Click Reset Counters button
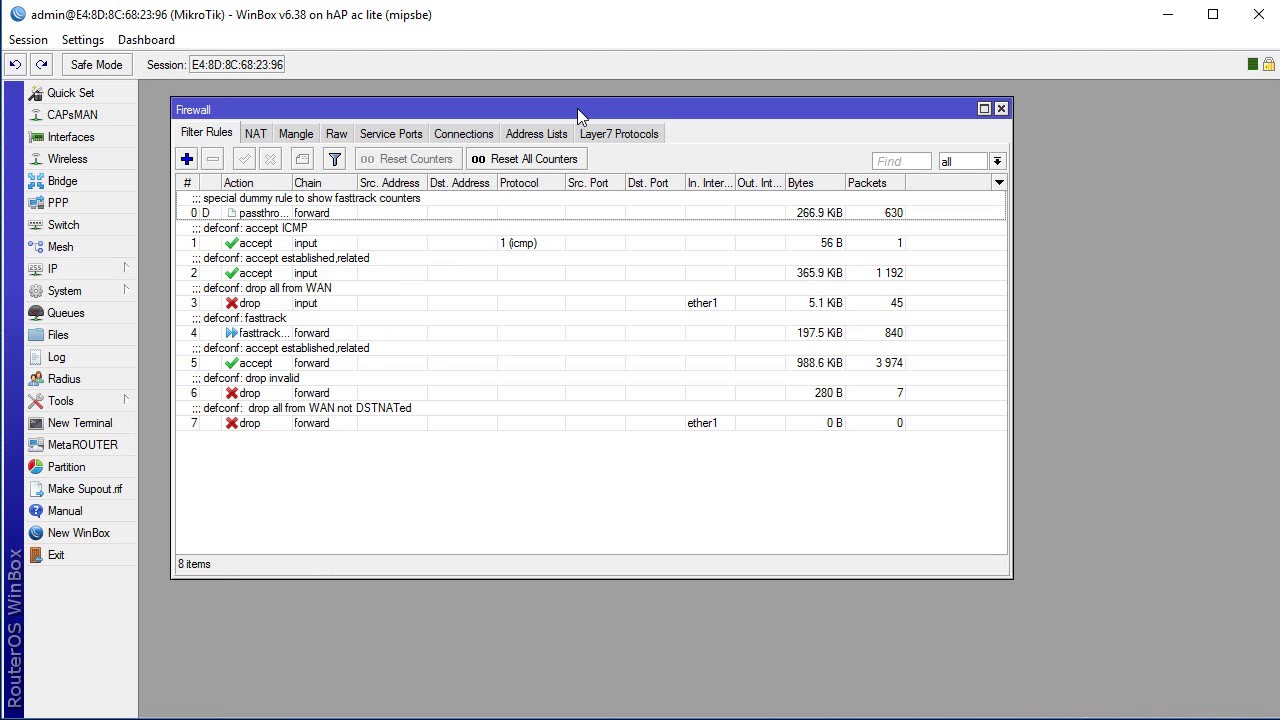1280x720 pixels. 406,159
